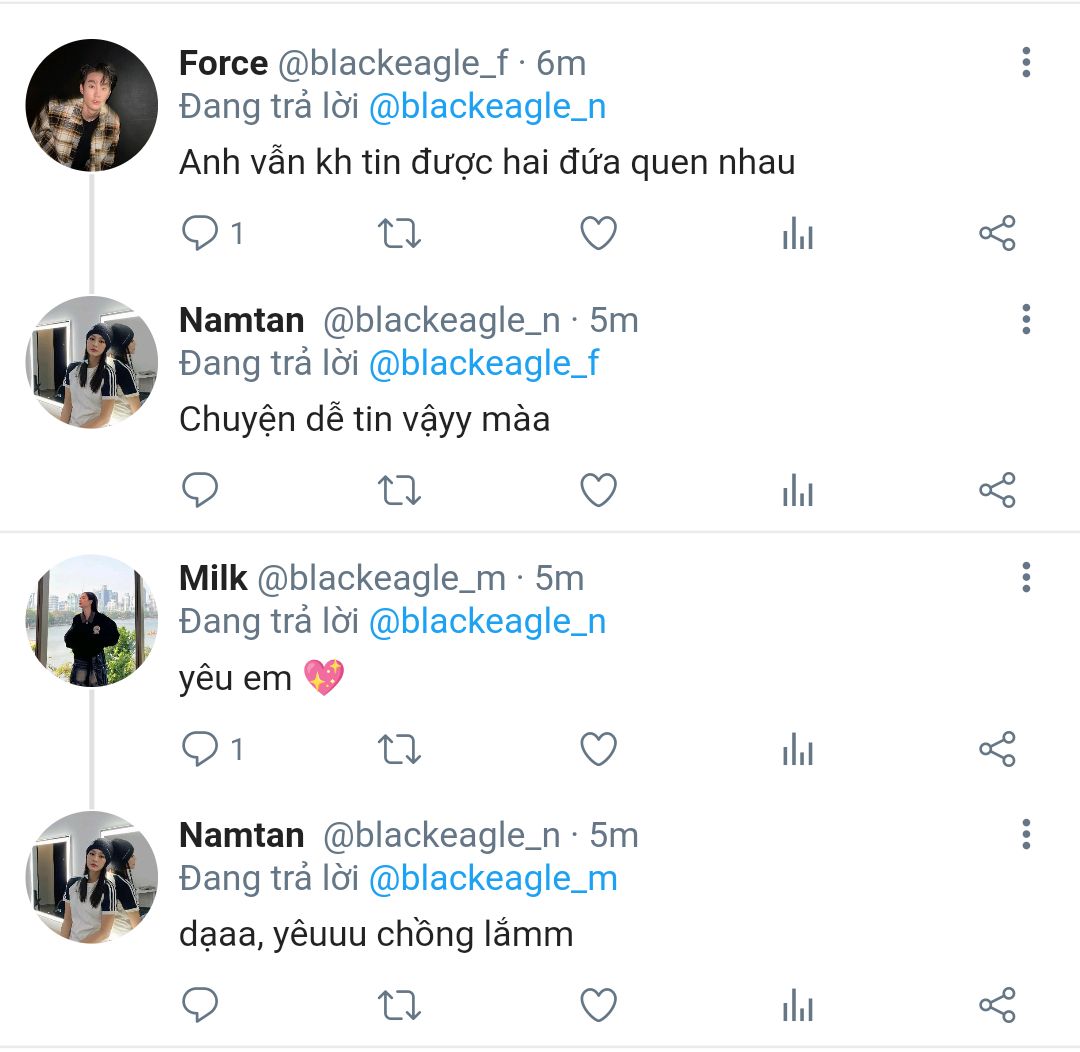Retweet Milk's 'yêu em' tweet
1080x1052 pixels.
click(399, 749)
